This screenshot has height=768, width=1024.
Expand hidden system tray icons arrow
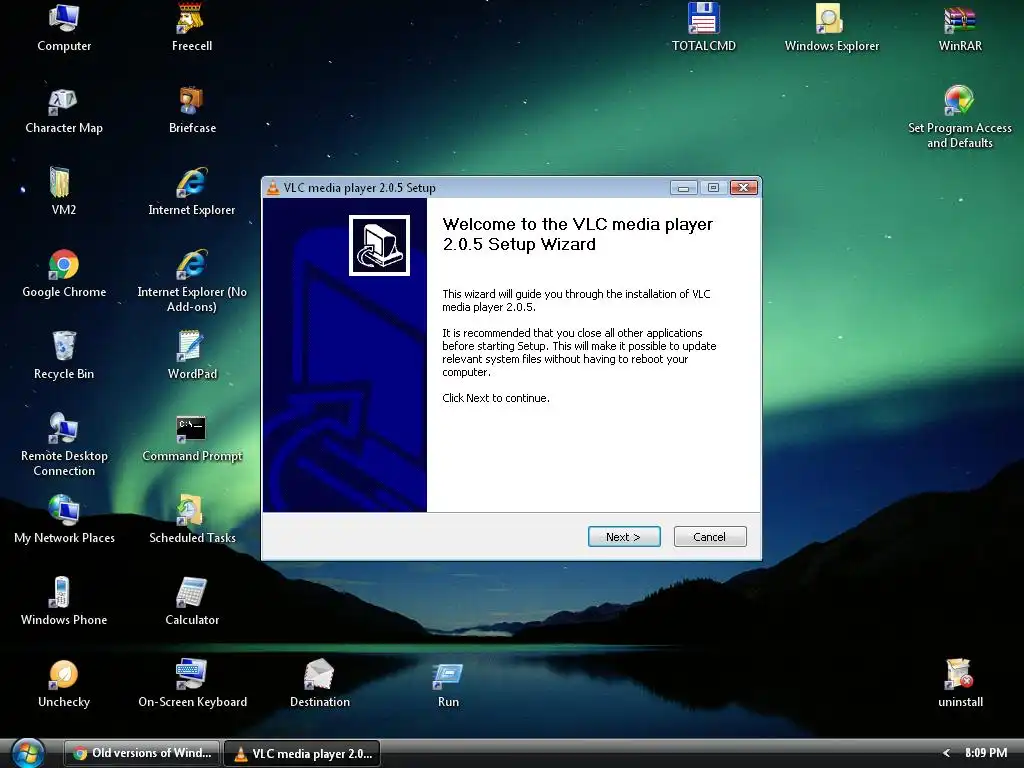946,753
